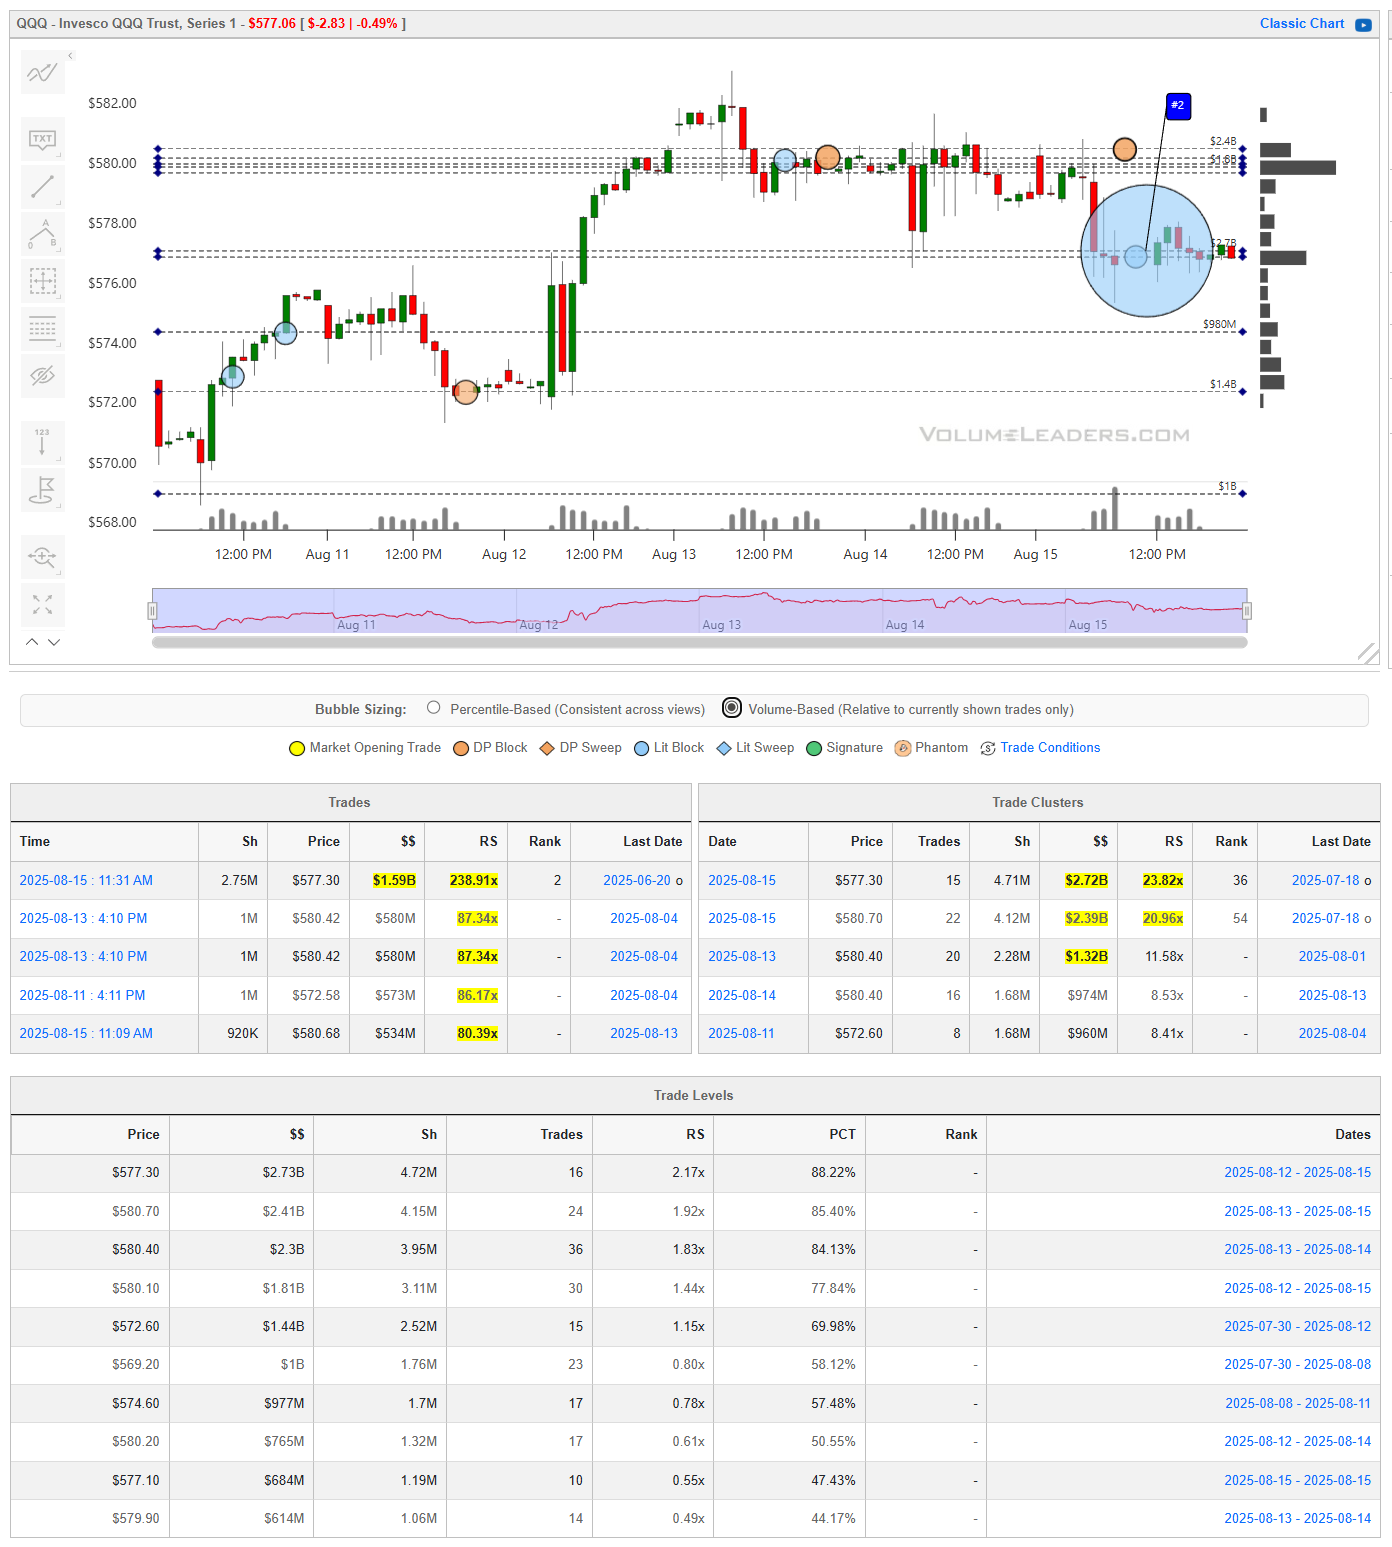1392x1547 pixels.
Task: Open last date 2025-06-20 in Trades
Action: click(x=637, y=880)
